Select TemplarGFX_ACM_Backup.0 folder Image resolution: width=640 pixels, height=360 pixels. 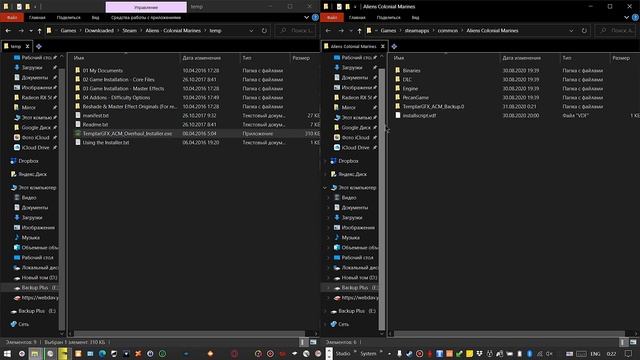coord(433,107)
